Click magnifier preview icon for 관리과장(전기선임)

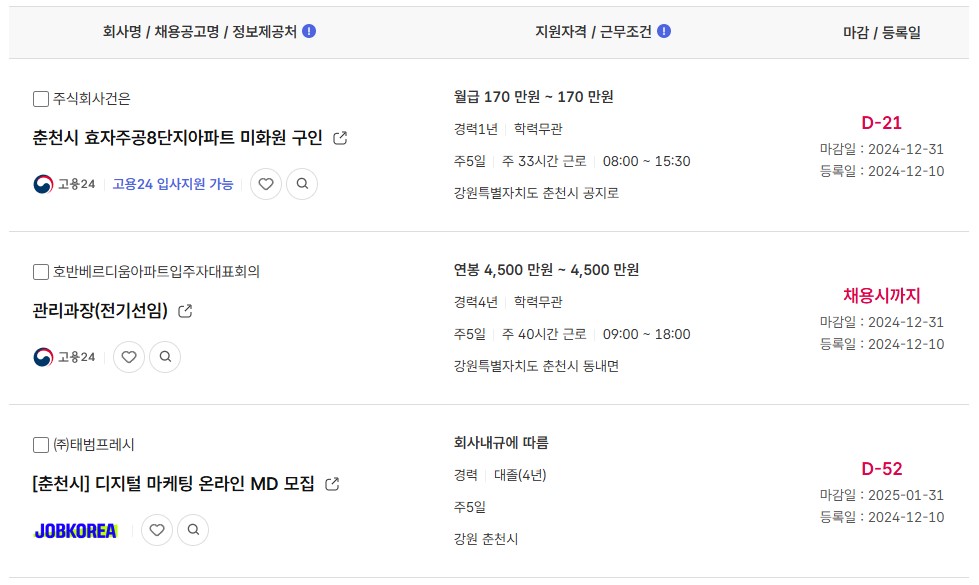[165, 357]
